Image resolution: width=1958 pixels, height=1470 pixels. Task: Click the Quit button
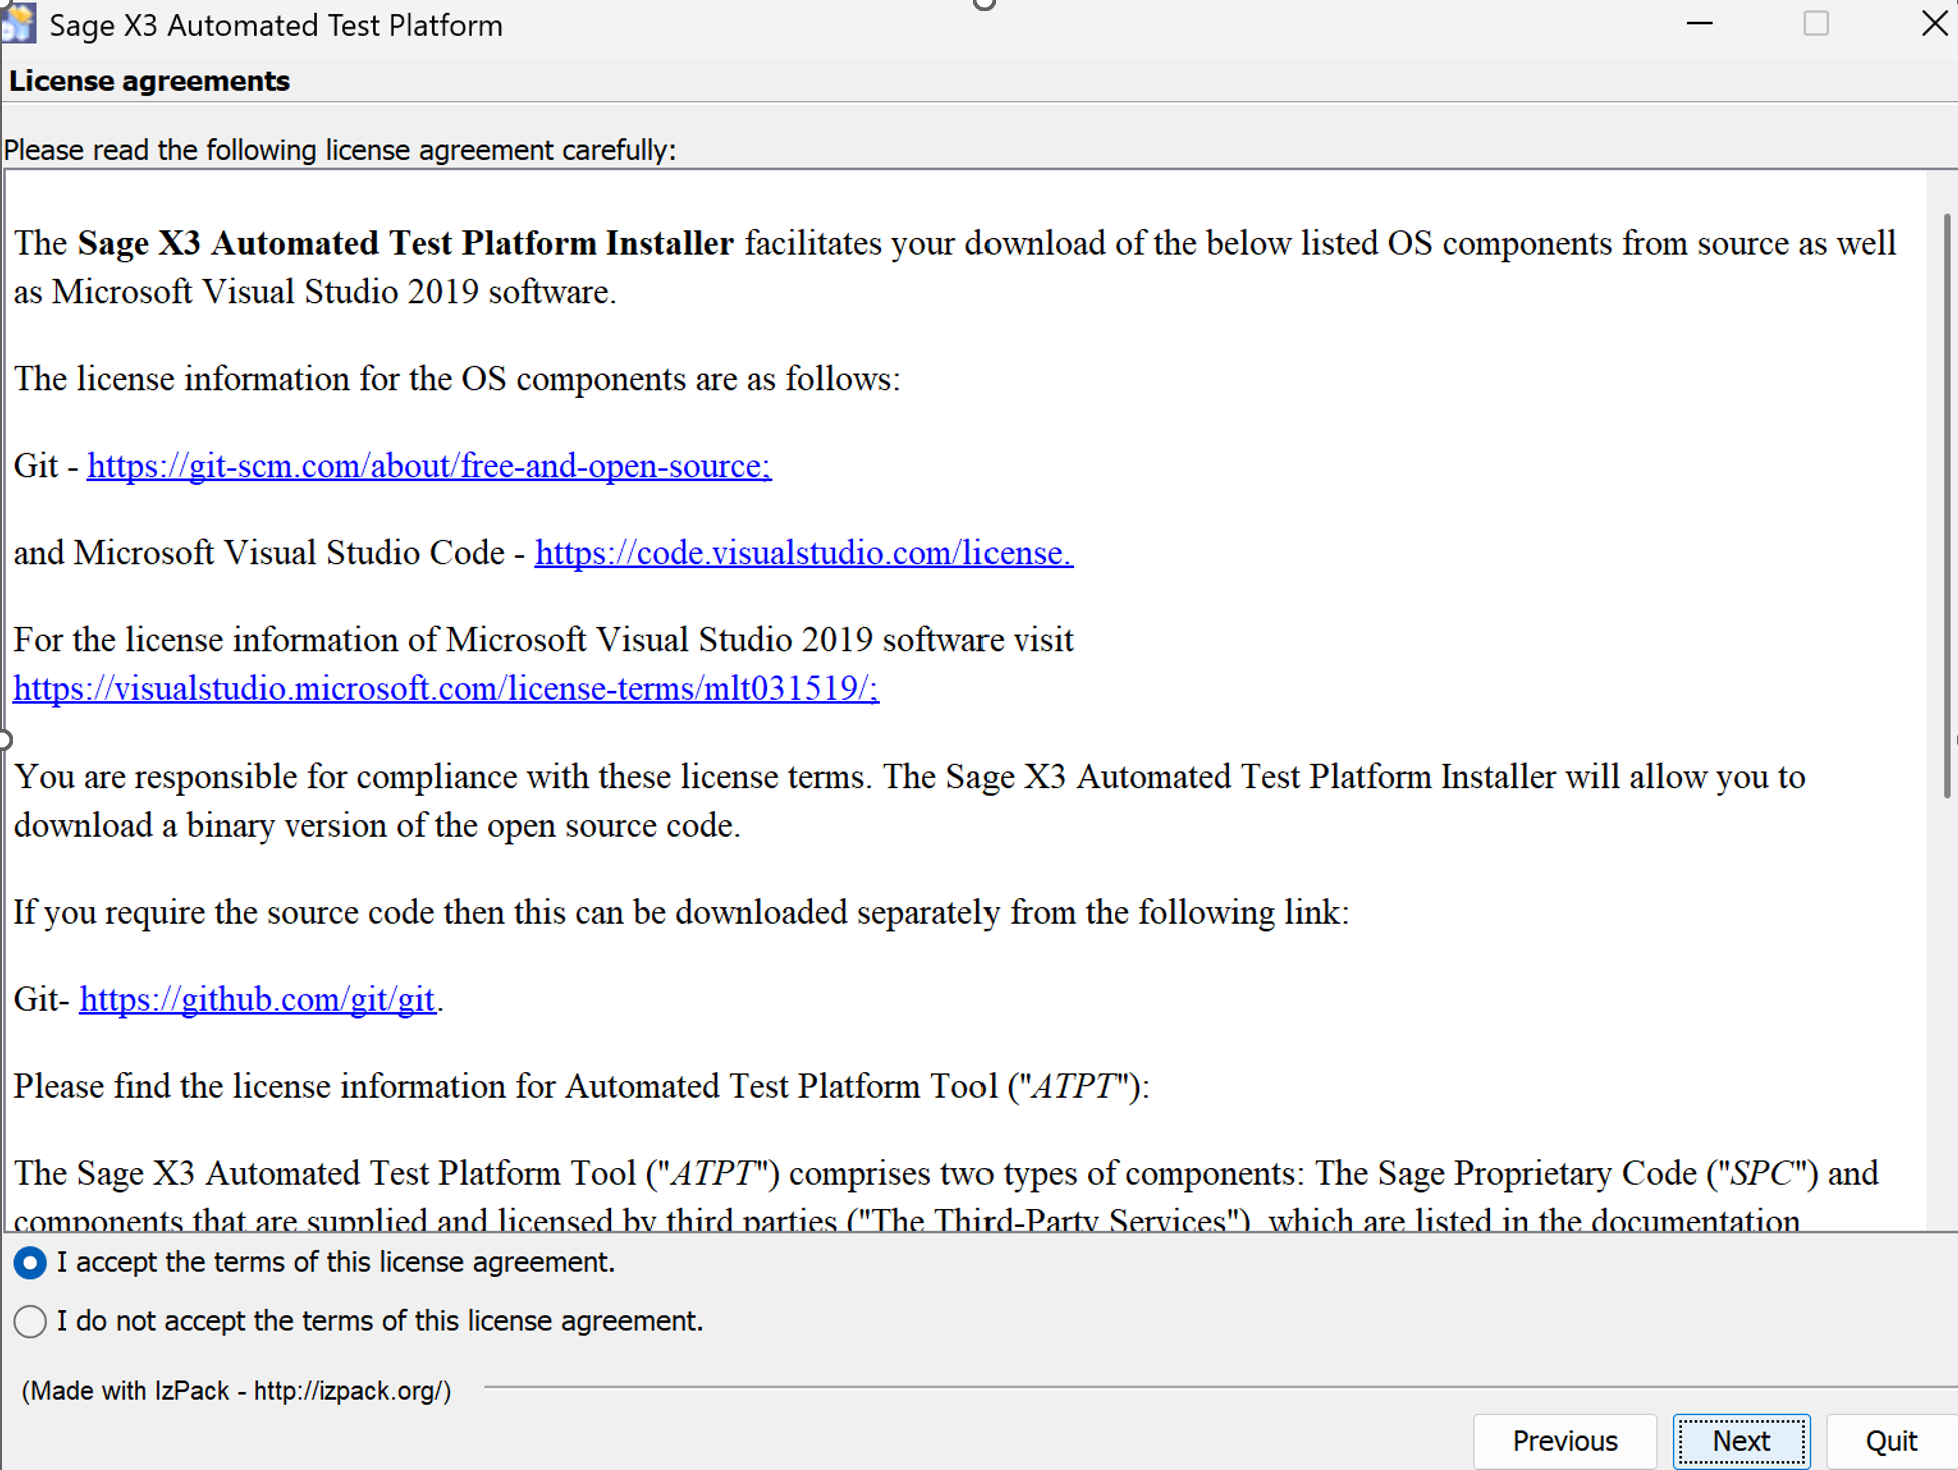1891,1441
